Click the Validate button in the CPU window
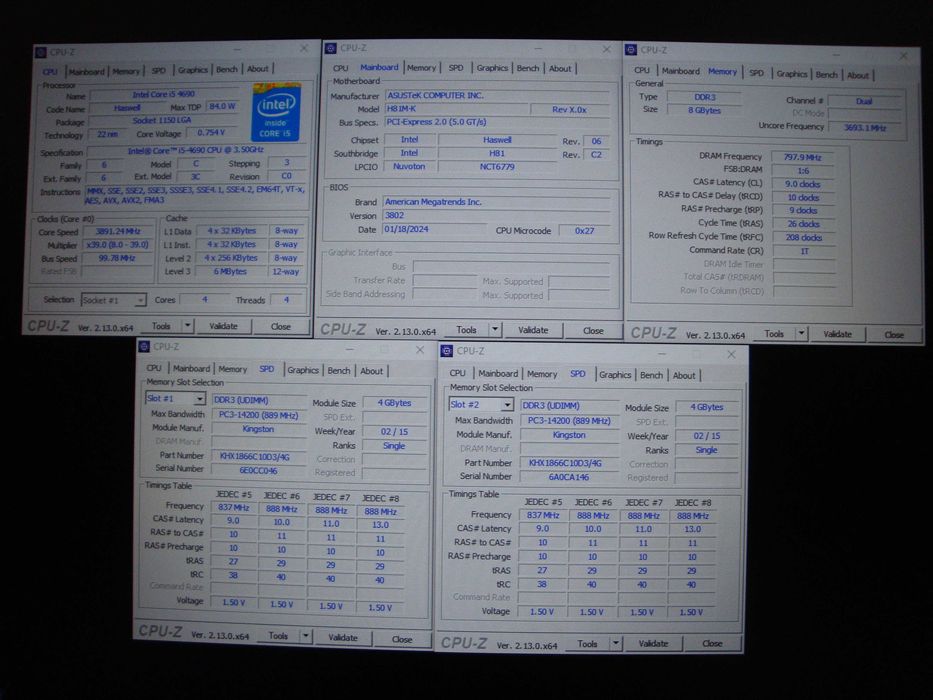The height and width of the screenshot is (700, 933). 223,326
